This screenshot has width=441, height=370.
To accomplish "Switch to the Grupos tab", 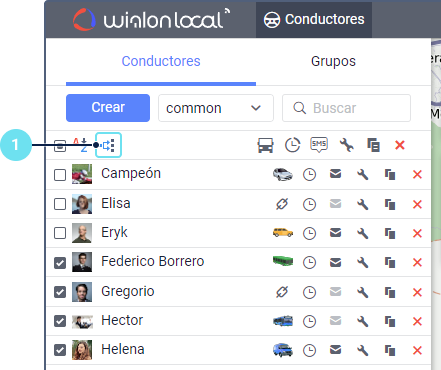I will tap(333, 61).
